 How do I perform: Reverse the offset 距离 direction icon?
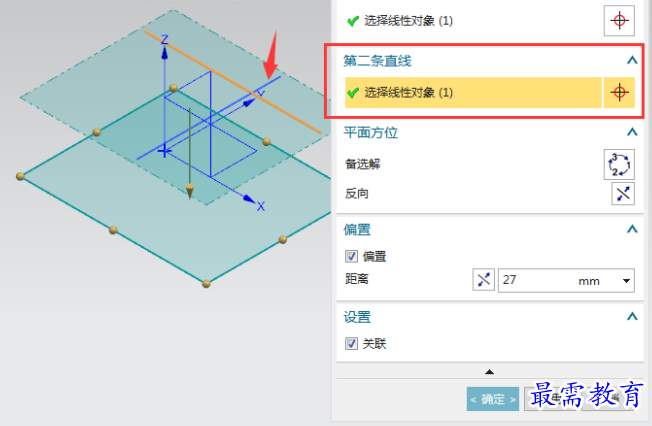click(484, 280)
